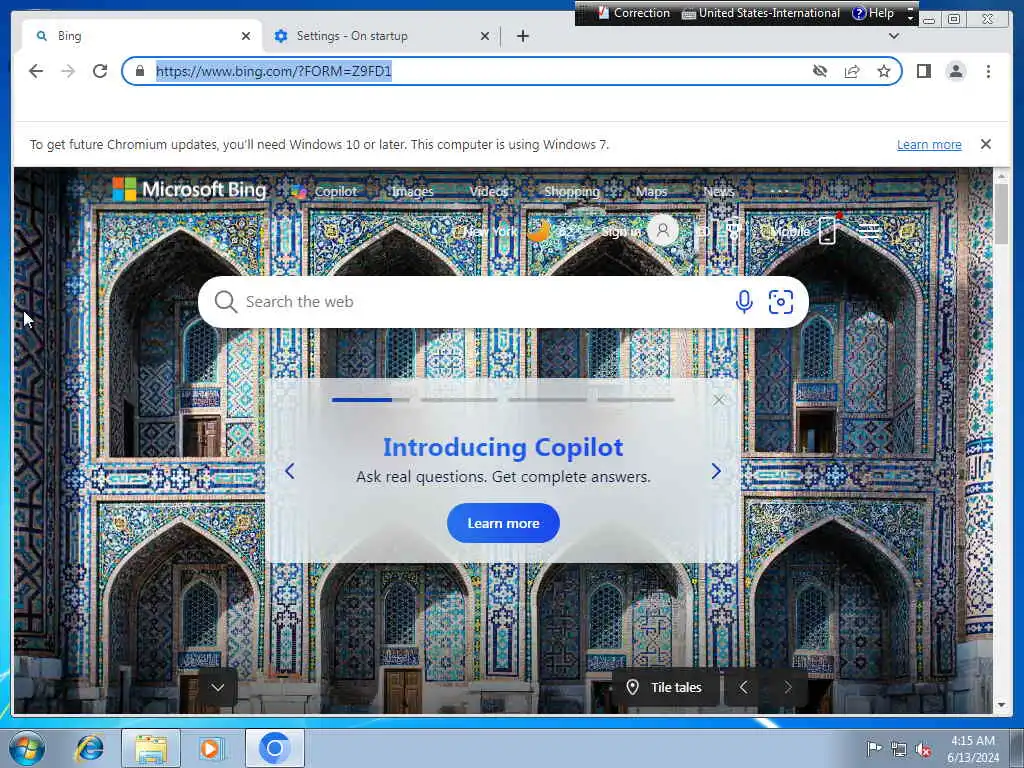
Task: Show next Copilot promo slide
Action: tap(716, 471)
